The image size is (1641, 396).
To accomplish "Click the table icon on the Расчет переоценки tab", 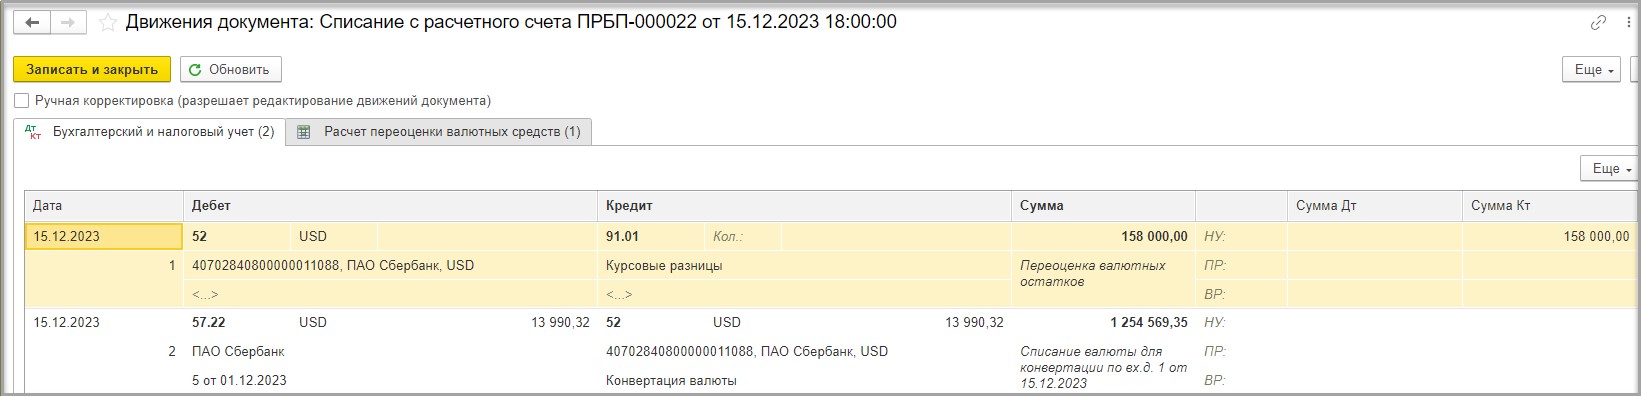I will click(x=305, y=132).
